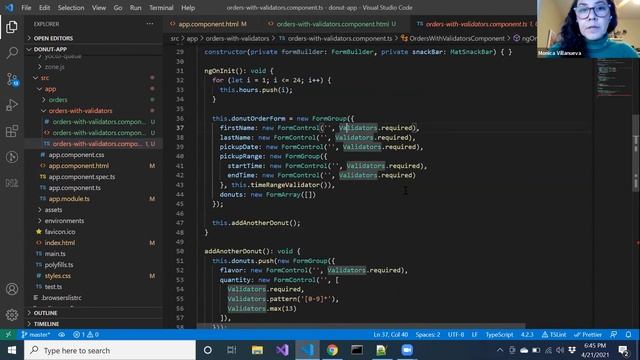Image resolution: width=640 pixels, height=360 pixels.
Task: Open the notifications bell in status bar
Action: [629, 334]
